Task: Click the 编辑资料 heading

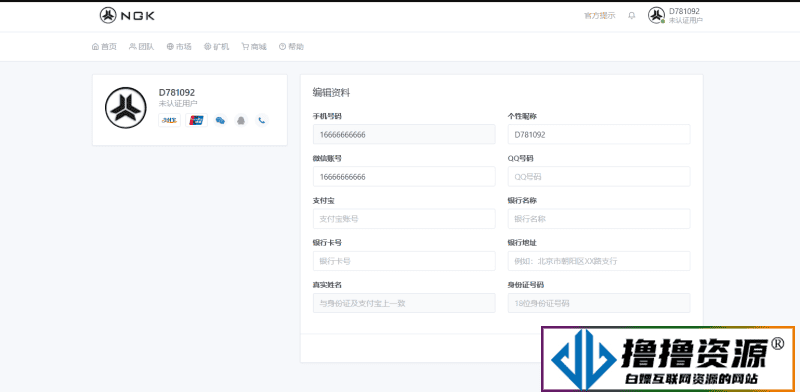Action: [x=331, y=92]
